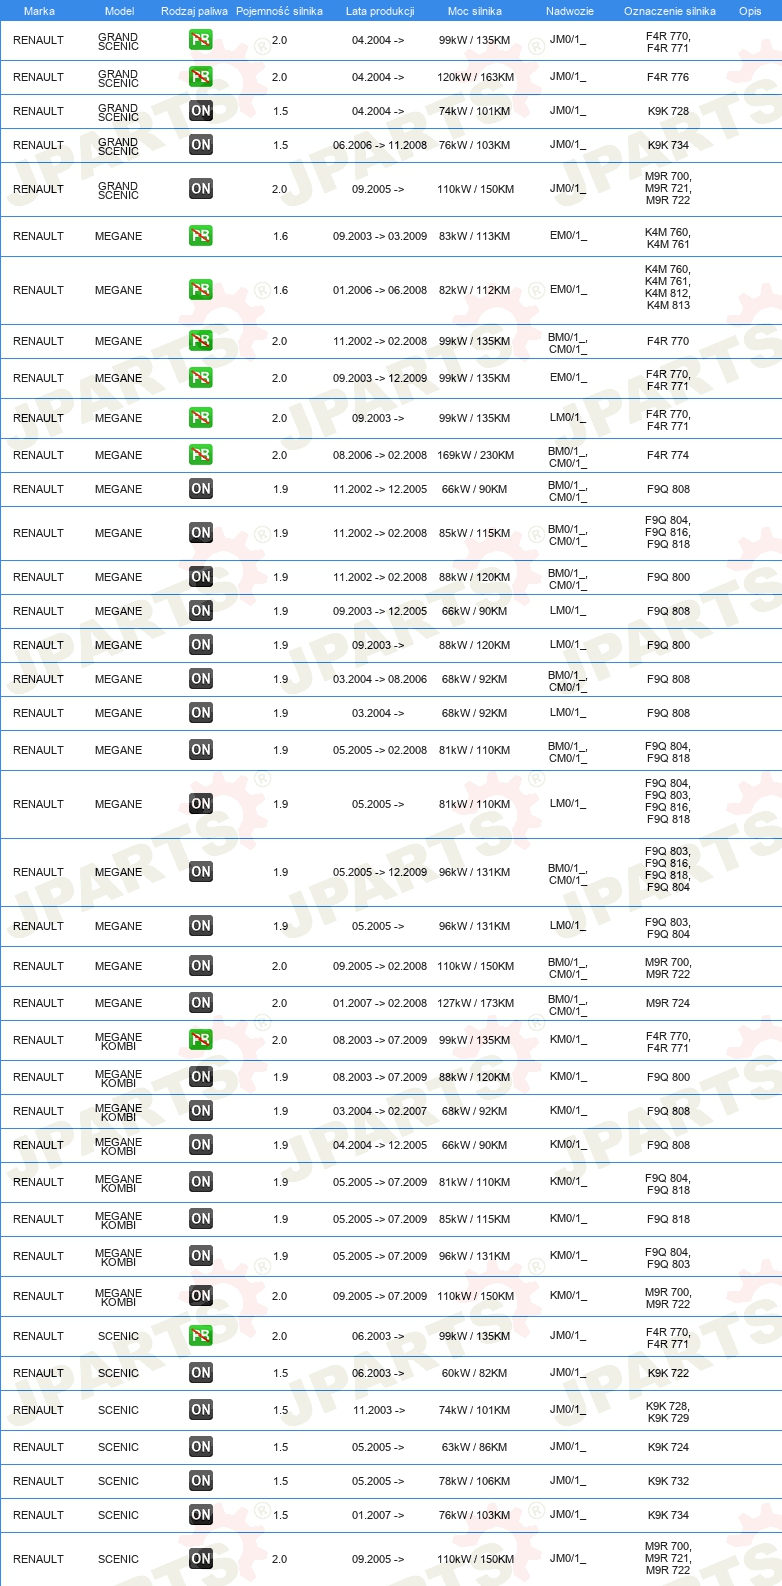Click the Moc silnika column header

point(475,11)
